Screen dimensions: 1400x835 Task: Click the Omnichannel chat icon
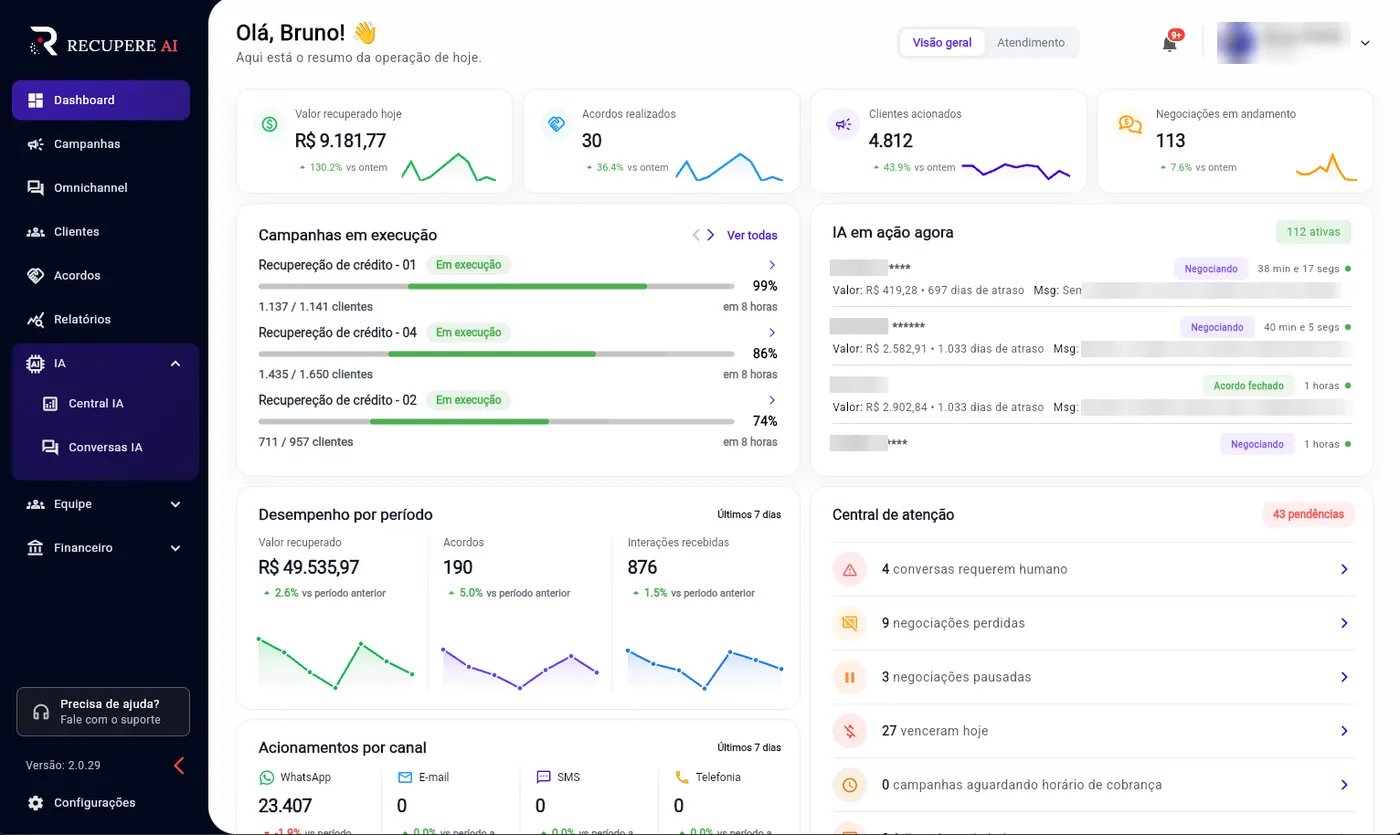(36, 188)
